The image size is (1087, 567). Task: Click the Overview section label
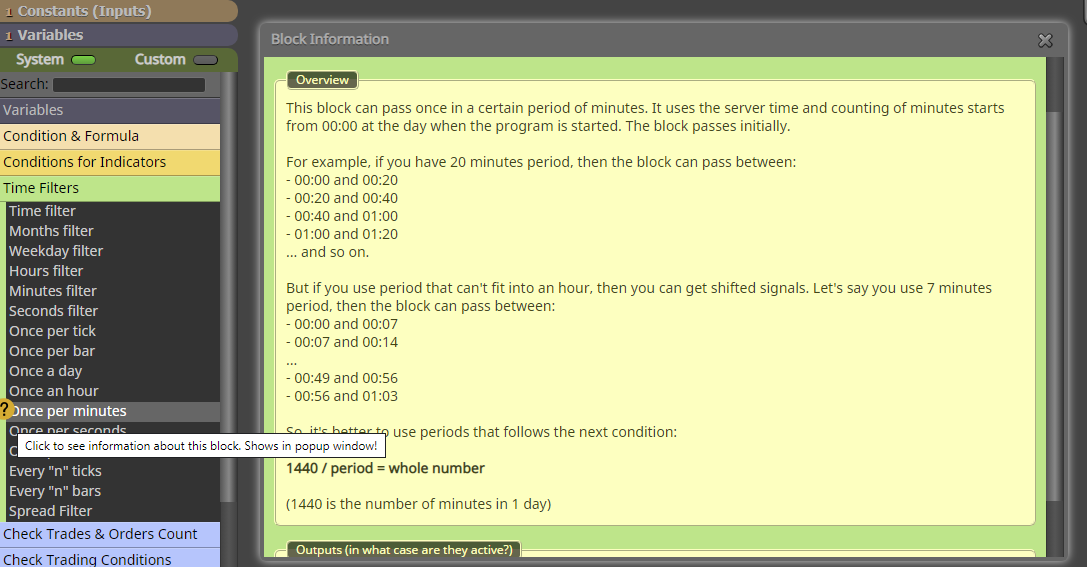click(322, 80)
